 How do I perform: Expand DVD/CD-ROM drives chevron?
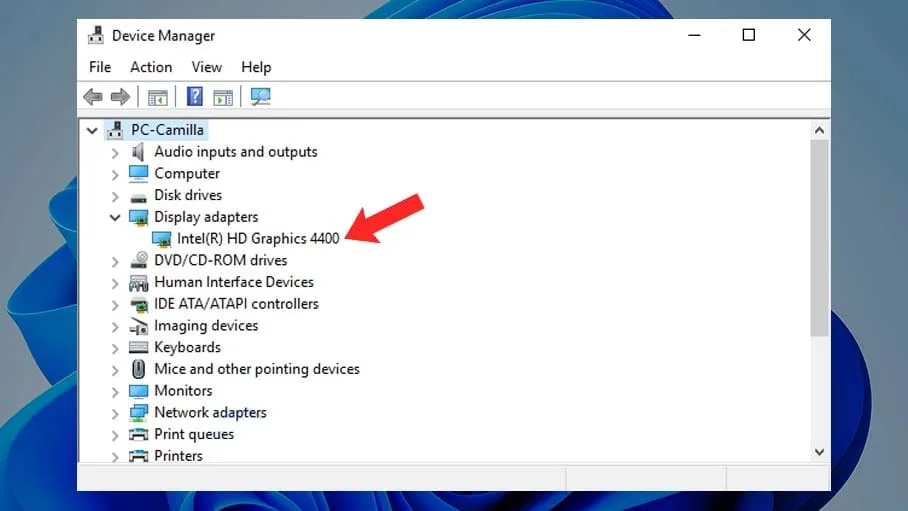[x=115, y=261]
